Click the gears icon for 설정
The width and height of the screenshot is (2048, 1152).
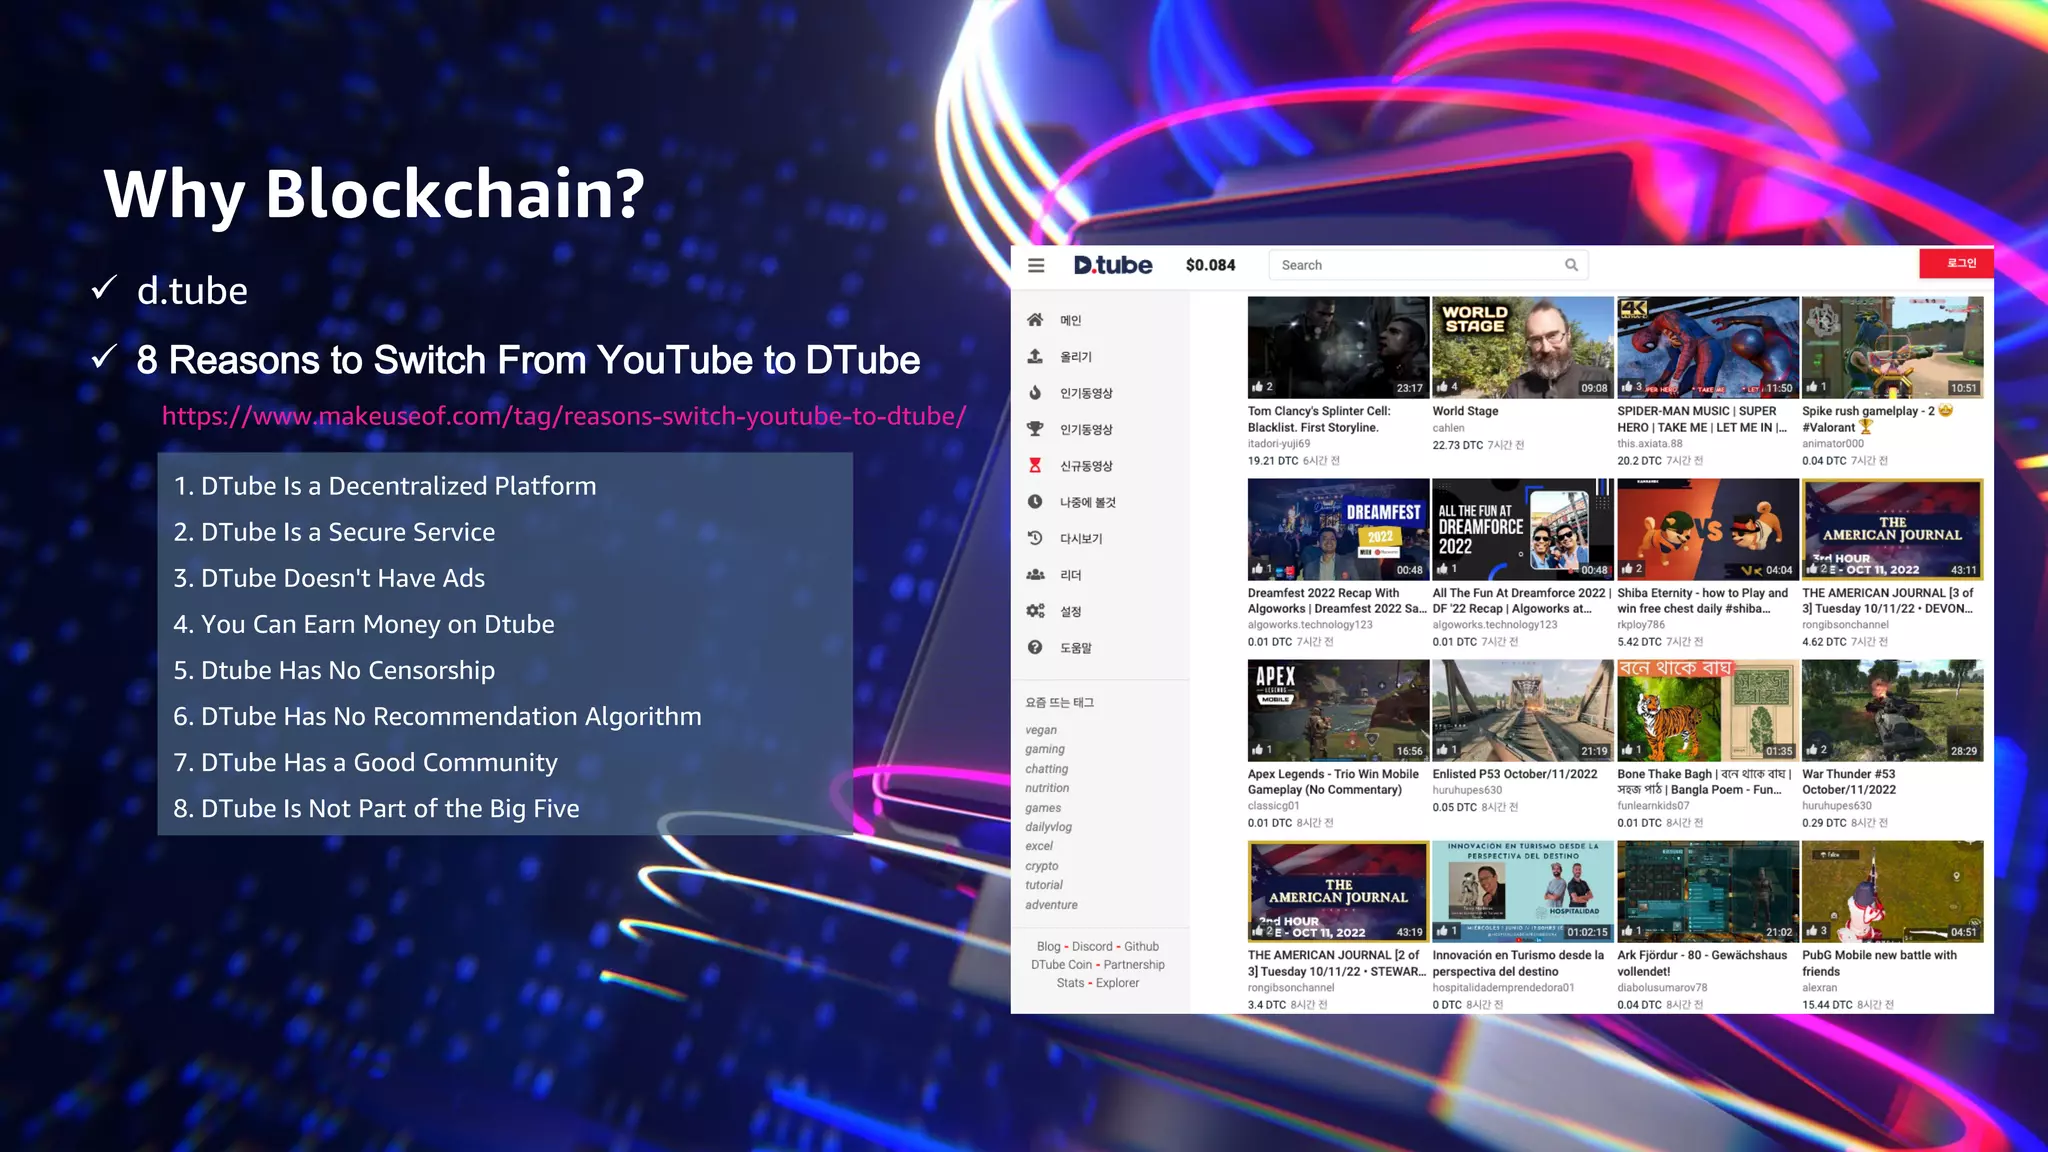coord(1035,611)
